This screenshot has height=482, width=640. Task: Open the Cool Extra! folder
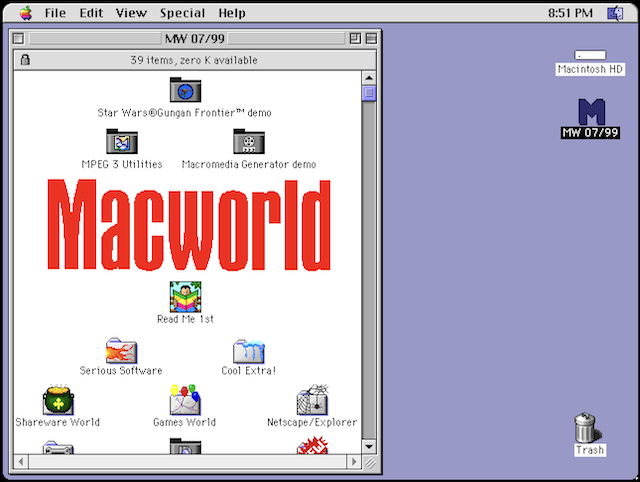(249, 351)
